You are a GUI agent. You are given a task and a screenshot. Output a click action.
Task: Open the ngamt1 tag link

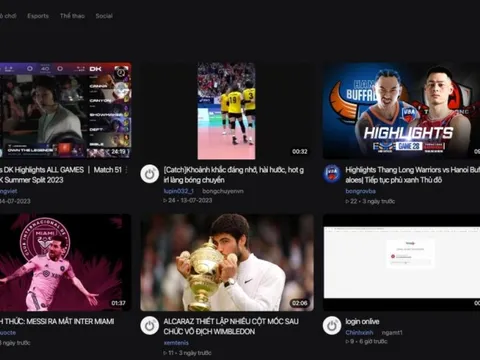392,333
